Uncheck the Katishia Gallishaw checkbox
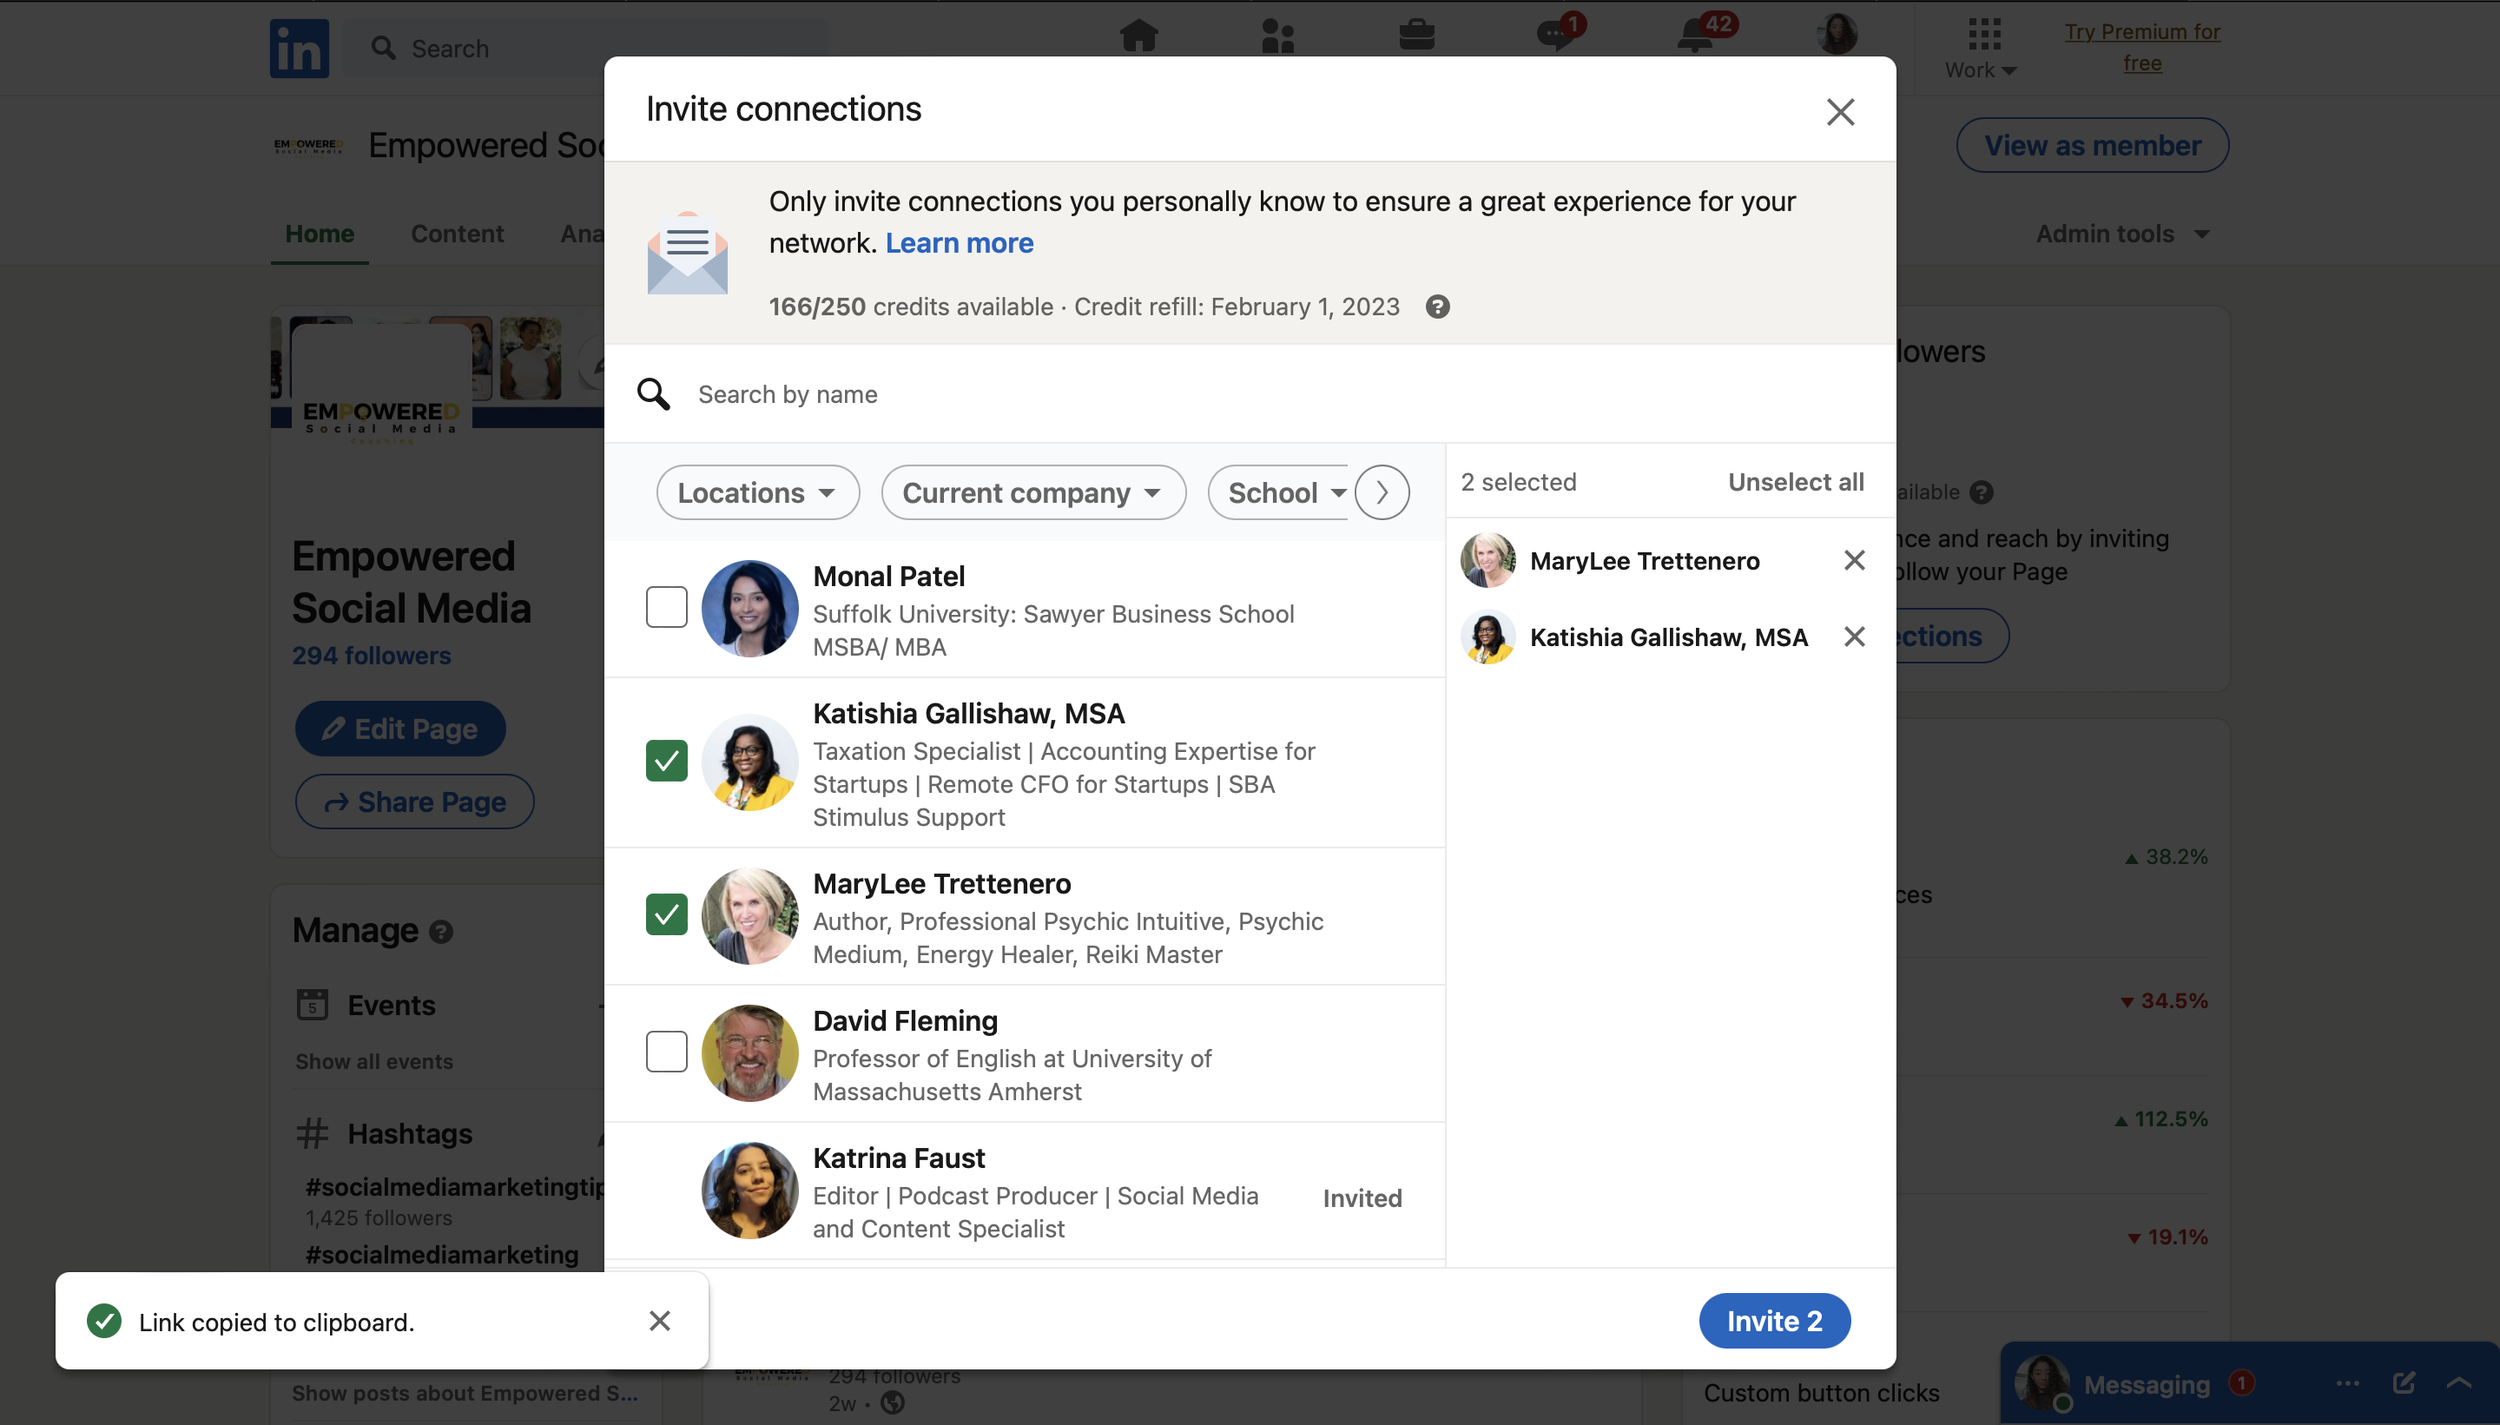The width and height of the screenshot is (2500, 1425). (x=666, y=761)
